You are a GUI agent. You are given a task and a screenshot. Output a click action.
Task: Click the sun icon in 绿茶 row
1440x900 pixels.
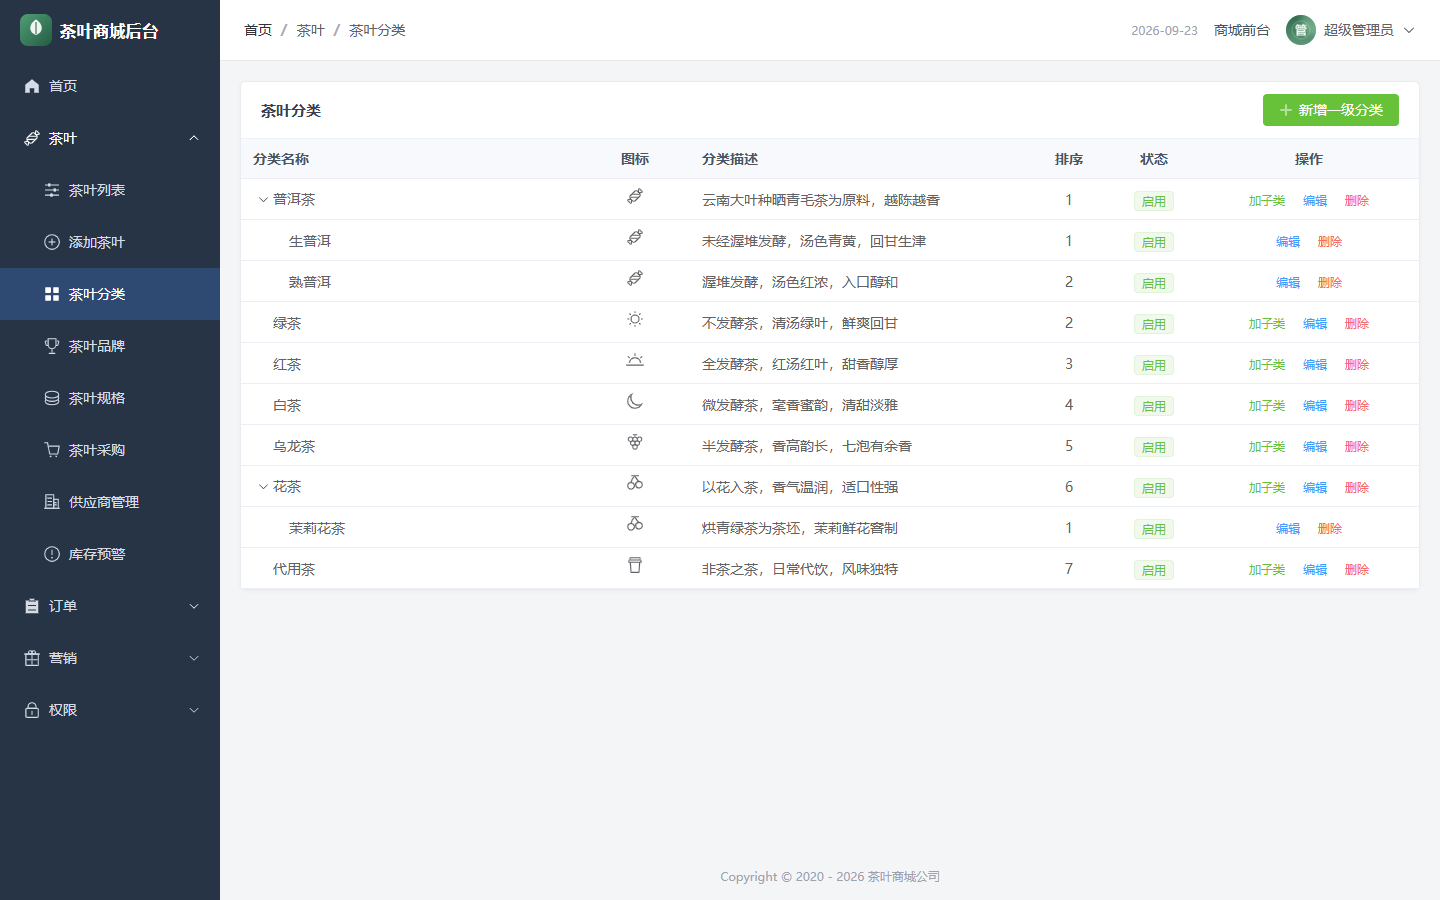tap(635, 320)
